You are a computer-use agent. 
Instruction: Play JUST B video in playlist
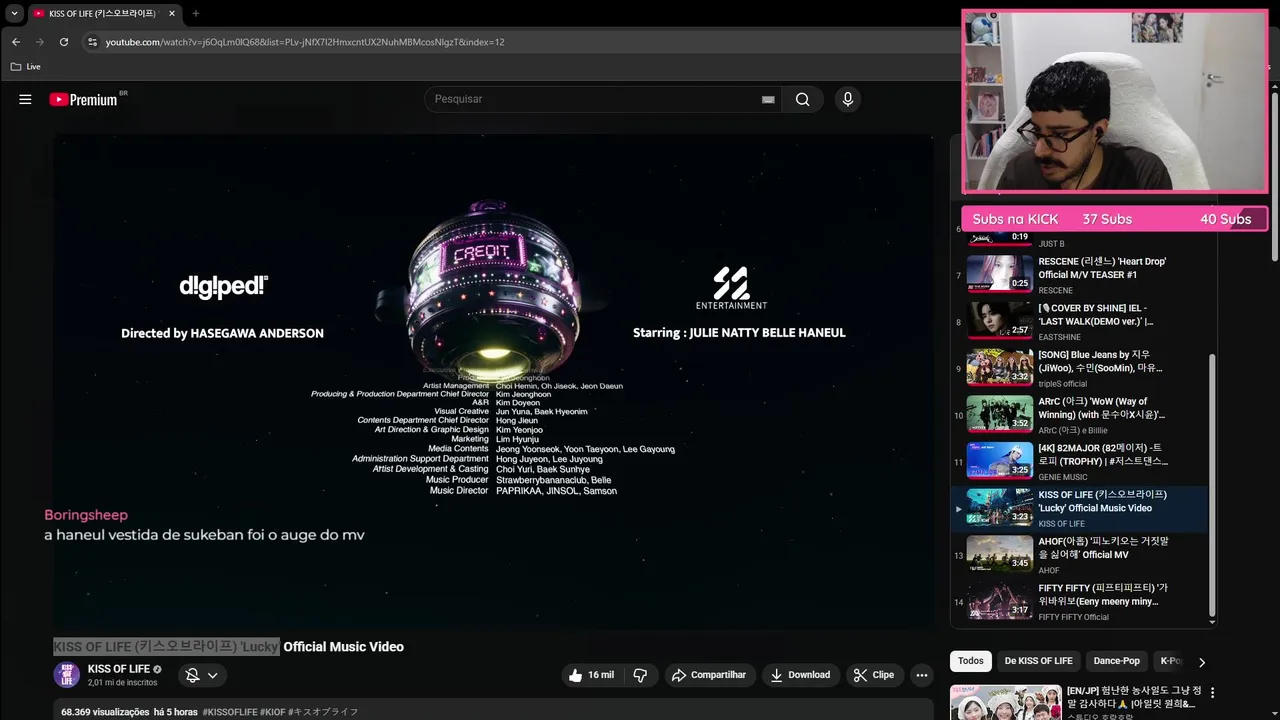(x=1080, y=240)
